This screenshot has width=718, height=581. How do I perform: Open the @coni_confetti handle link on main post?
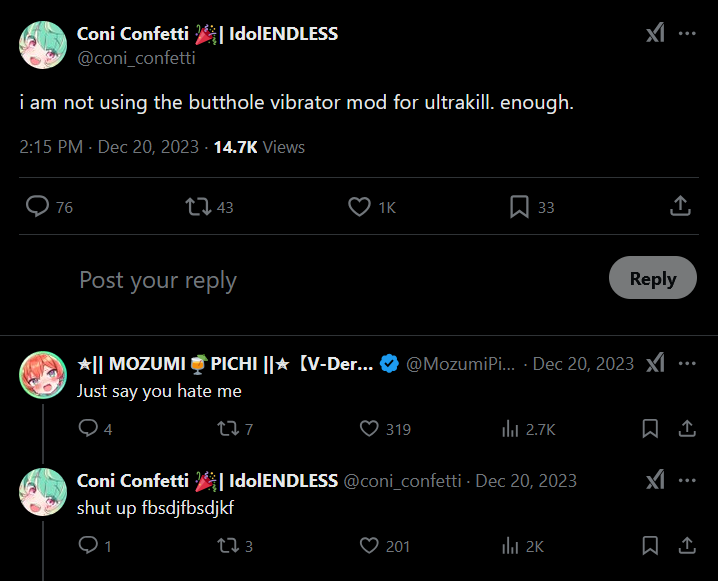(x=136, y=58)
